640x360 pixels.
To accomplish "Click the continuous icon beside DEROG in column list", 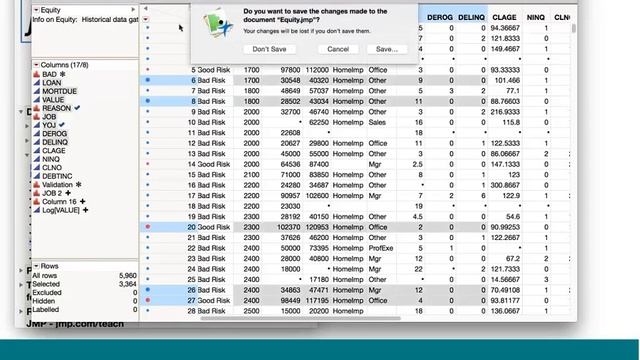I will tap(36, 134).
